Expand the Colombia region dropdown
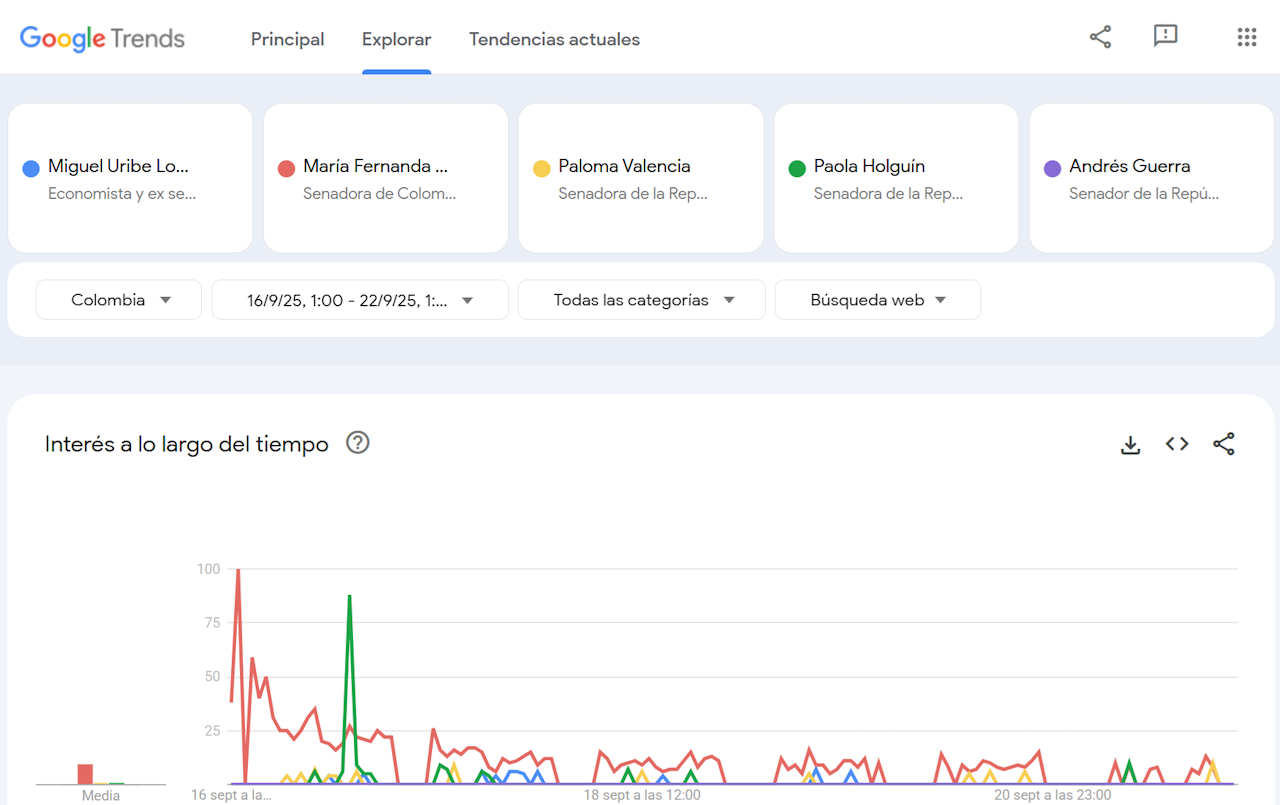The image size is (1280, 805). (119, 300)
